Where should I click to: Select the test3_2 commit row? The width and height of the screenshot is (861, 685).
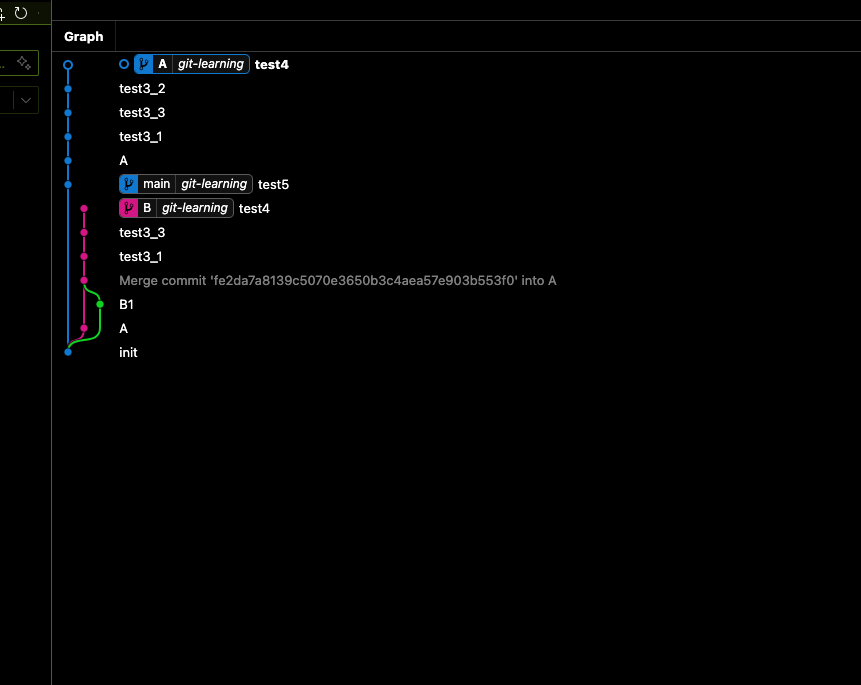point(142,88)
